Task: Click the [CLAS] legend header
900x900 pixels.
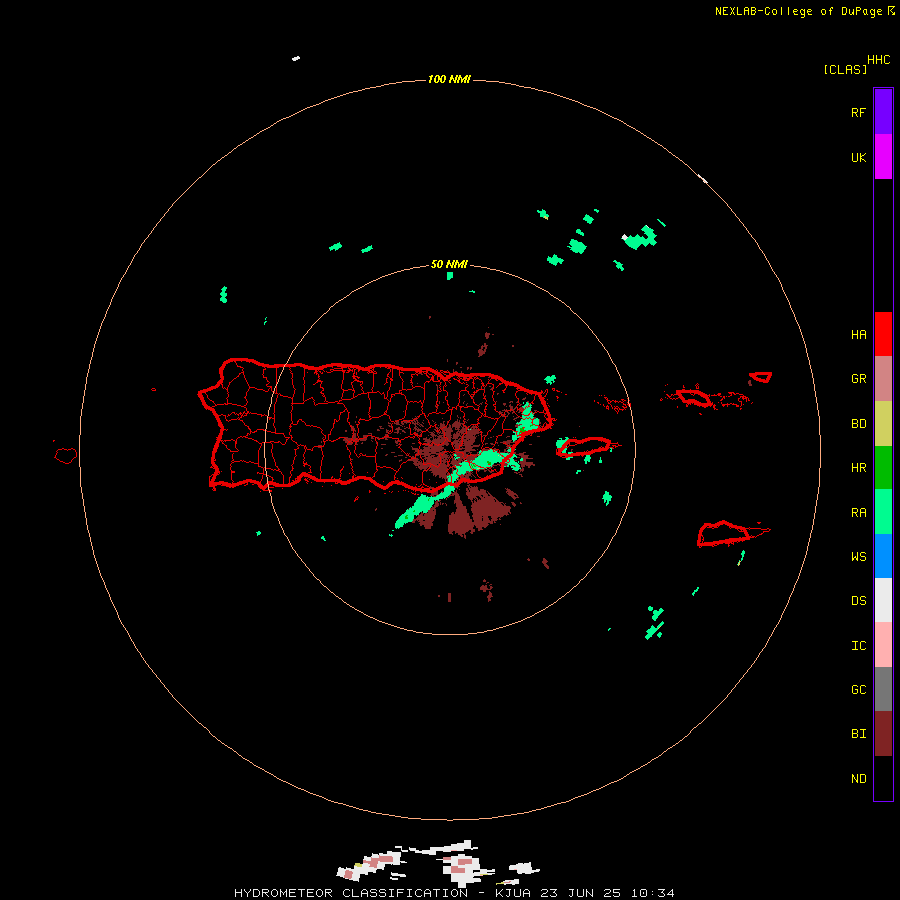Action: [845, 69]
